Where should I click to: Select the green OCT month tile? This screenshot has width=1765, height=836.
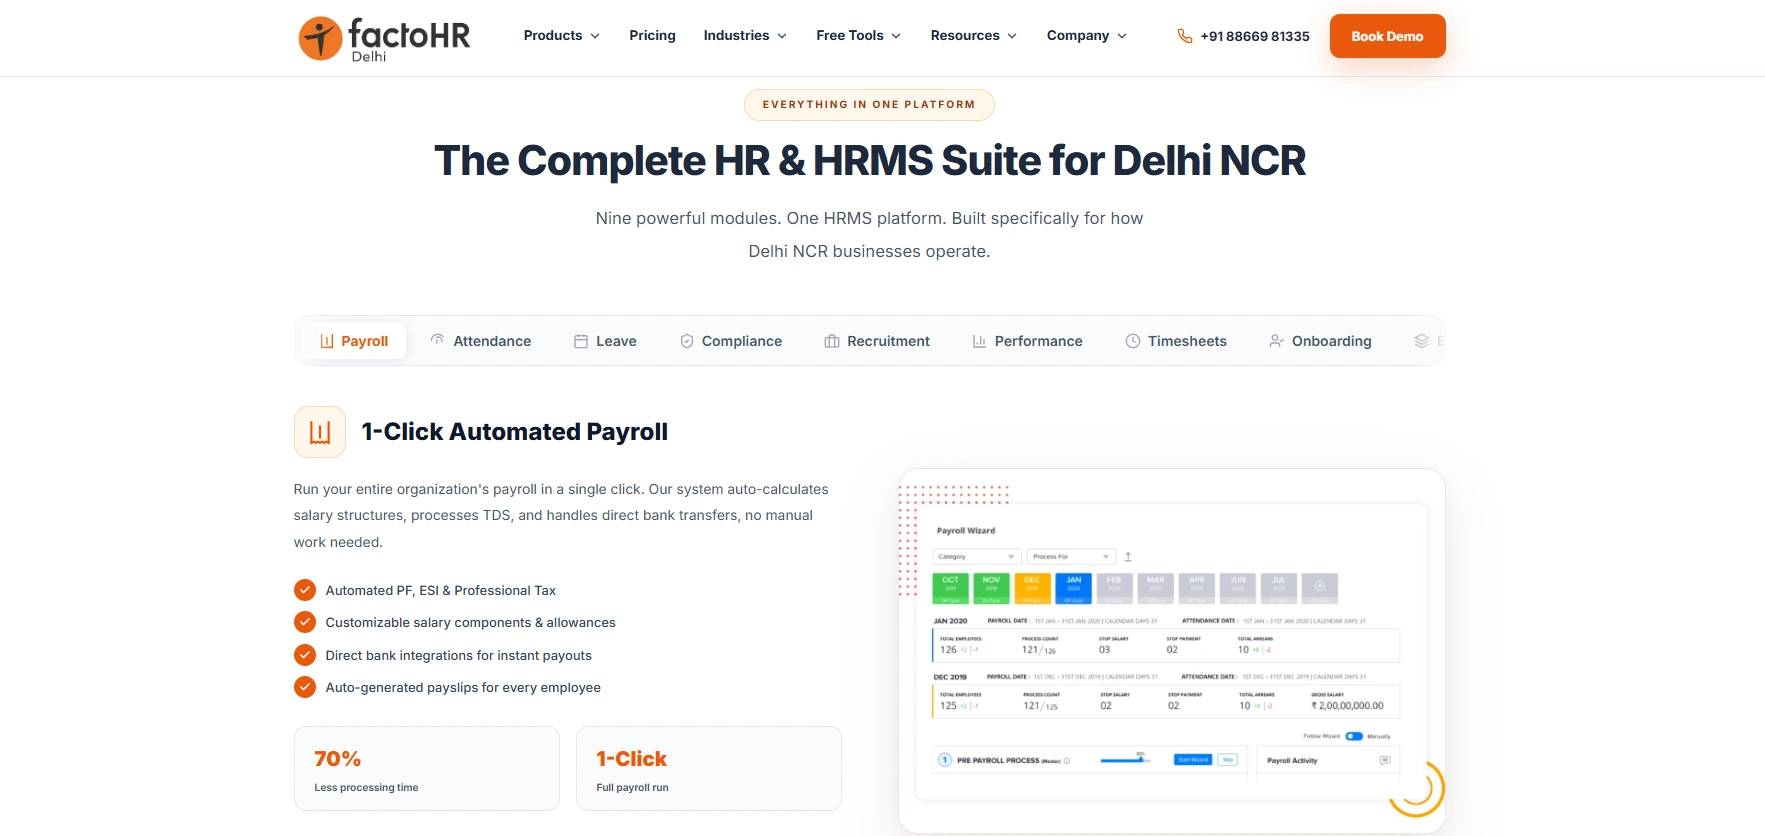[951, 587]
